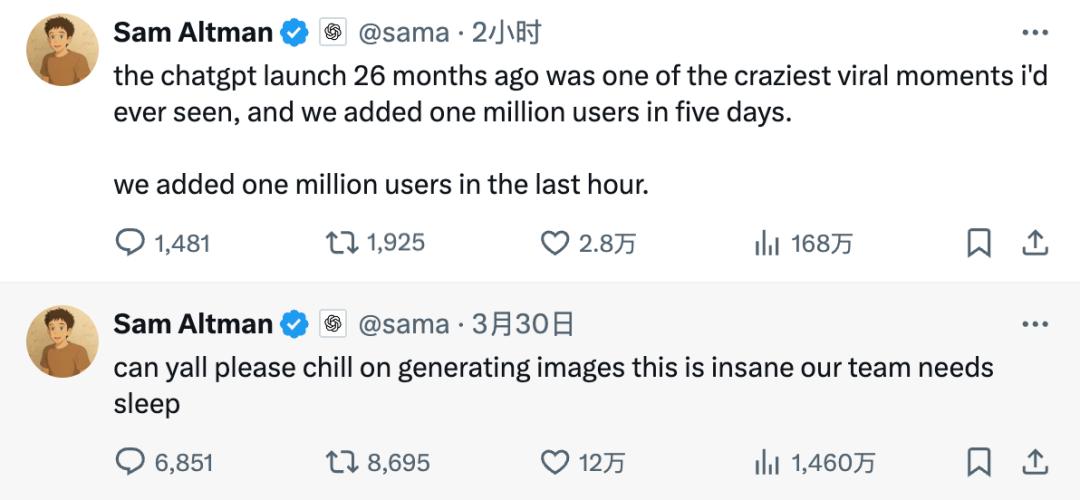This screenshot has height=500, width=1080.
Task: Like the tweet about one million users
Action: [555, 243]
